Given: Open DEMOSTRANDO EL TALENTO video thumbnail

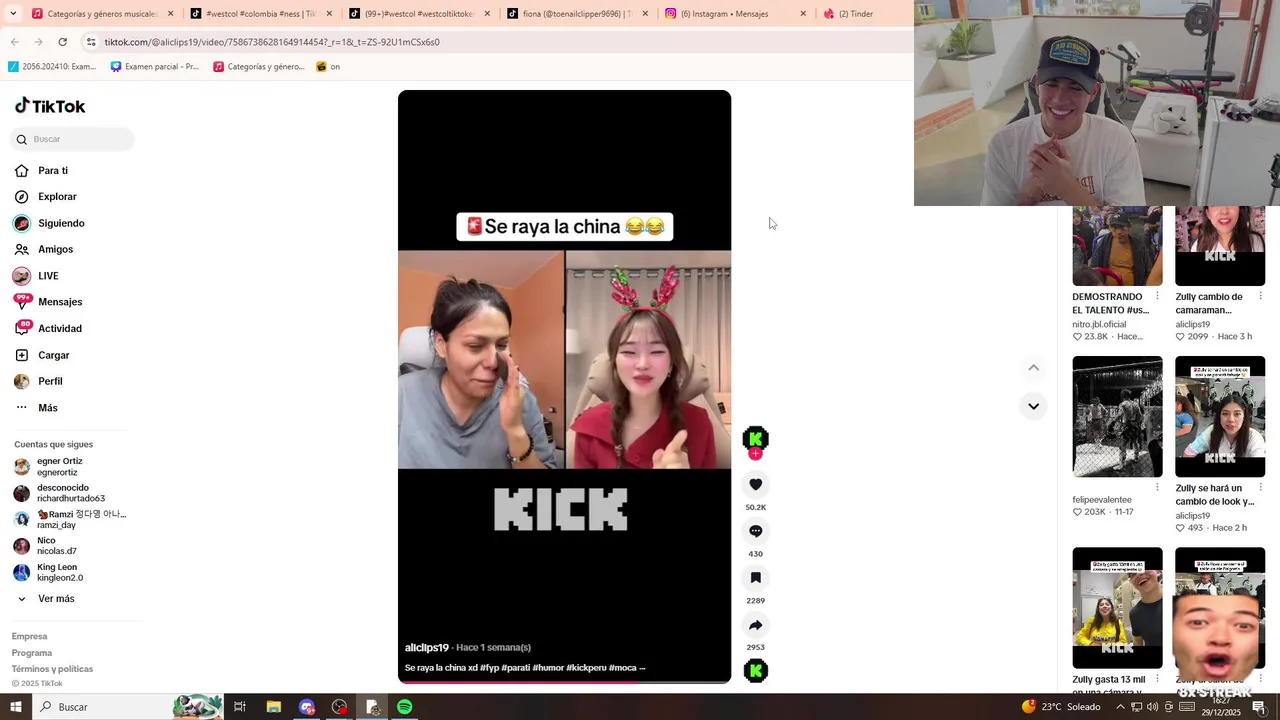Looking at the screenshot, I should tap(1117, 246).
